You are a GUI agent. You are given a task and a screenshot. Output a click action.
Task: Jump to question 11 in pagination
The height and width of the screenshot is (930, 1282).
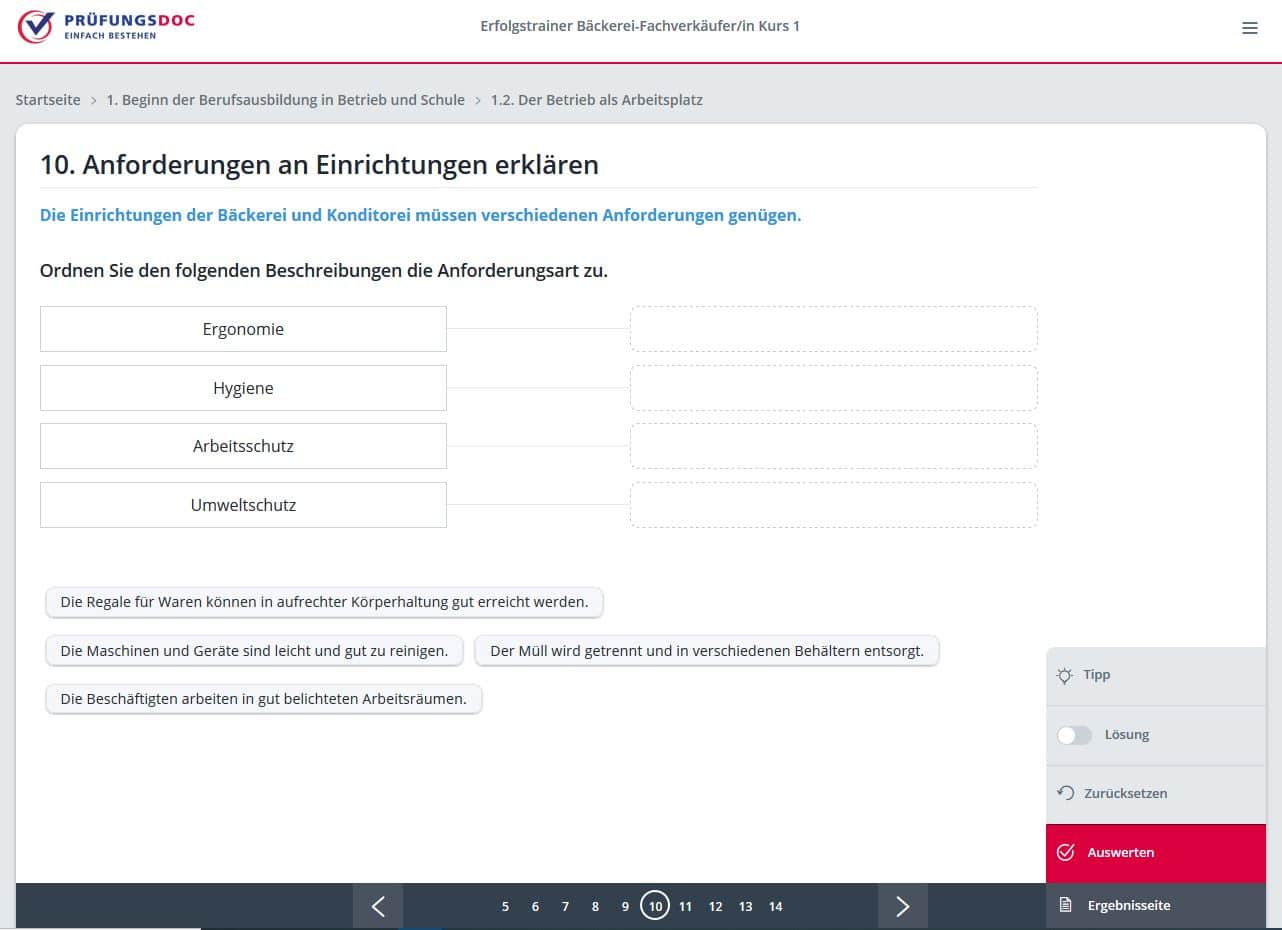click(x=685, y=907)
